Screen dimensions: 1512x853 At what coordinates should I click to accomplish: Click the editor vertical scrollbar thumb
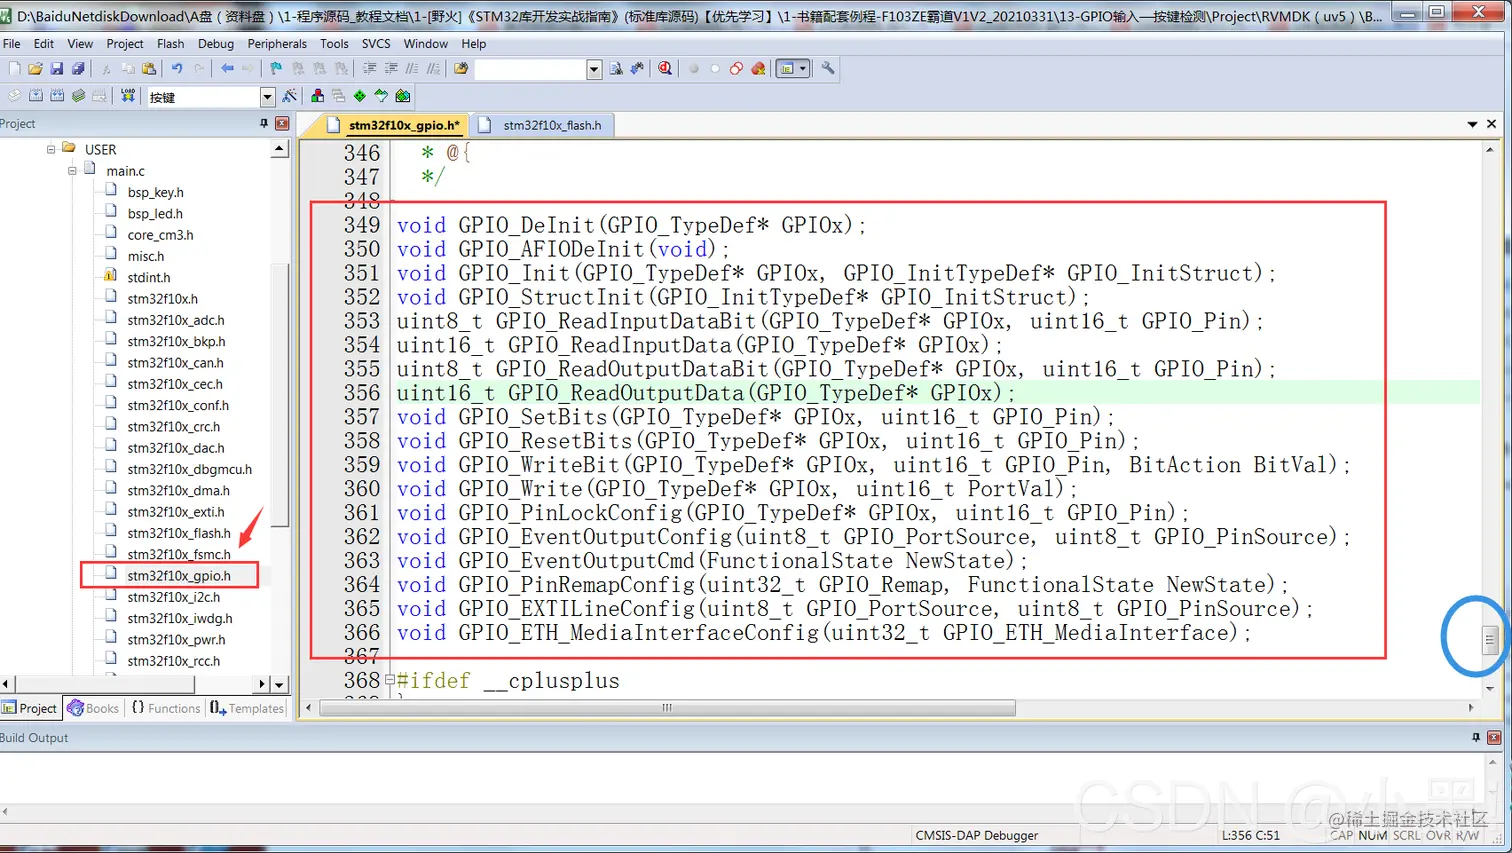click(x=1489, y=638)
